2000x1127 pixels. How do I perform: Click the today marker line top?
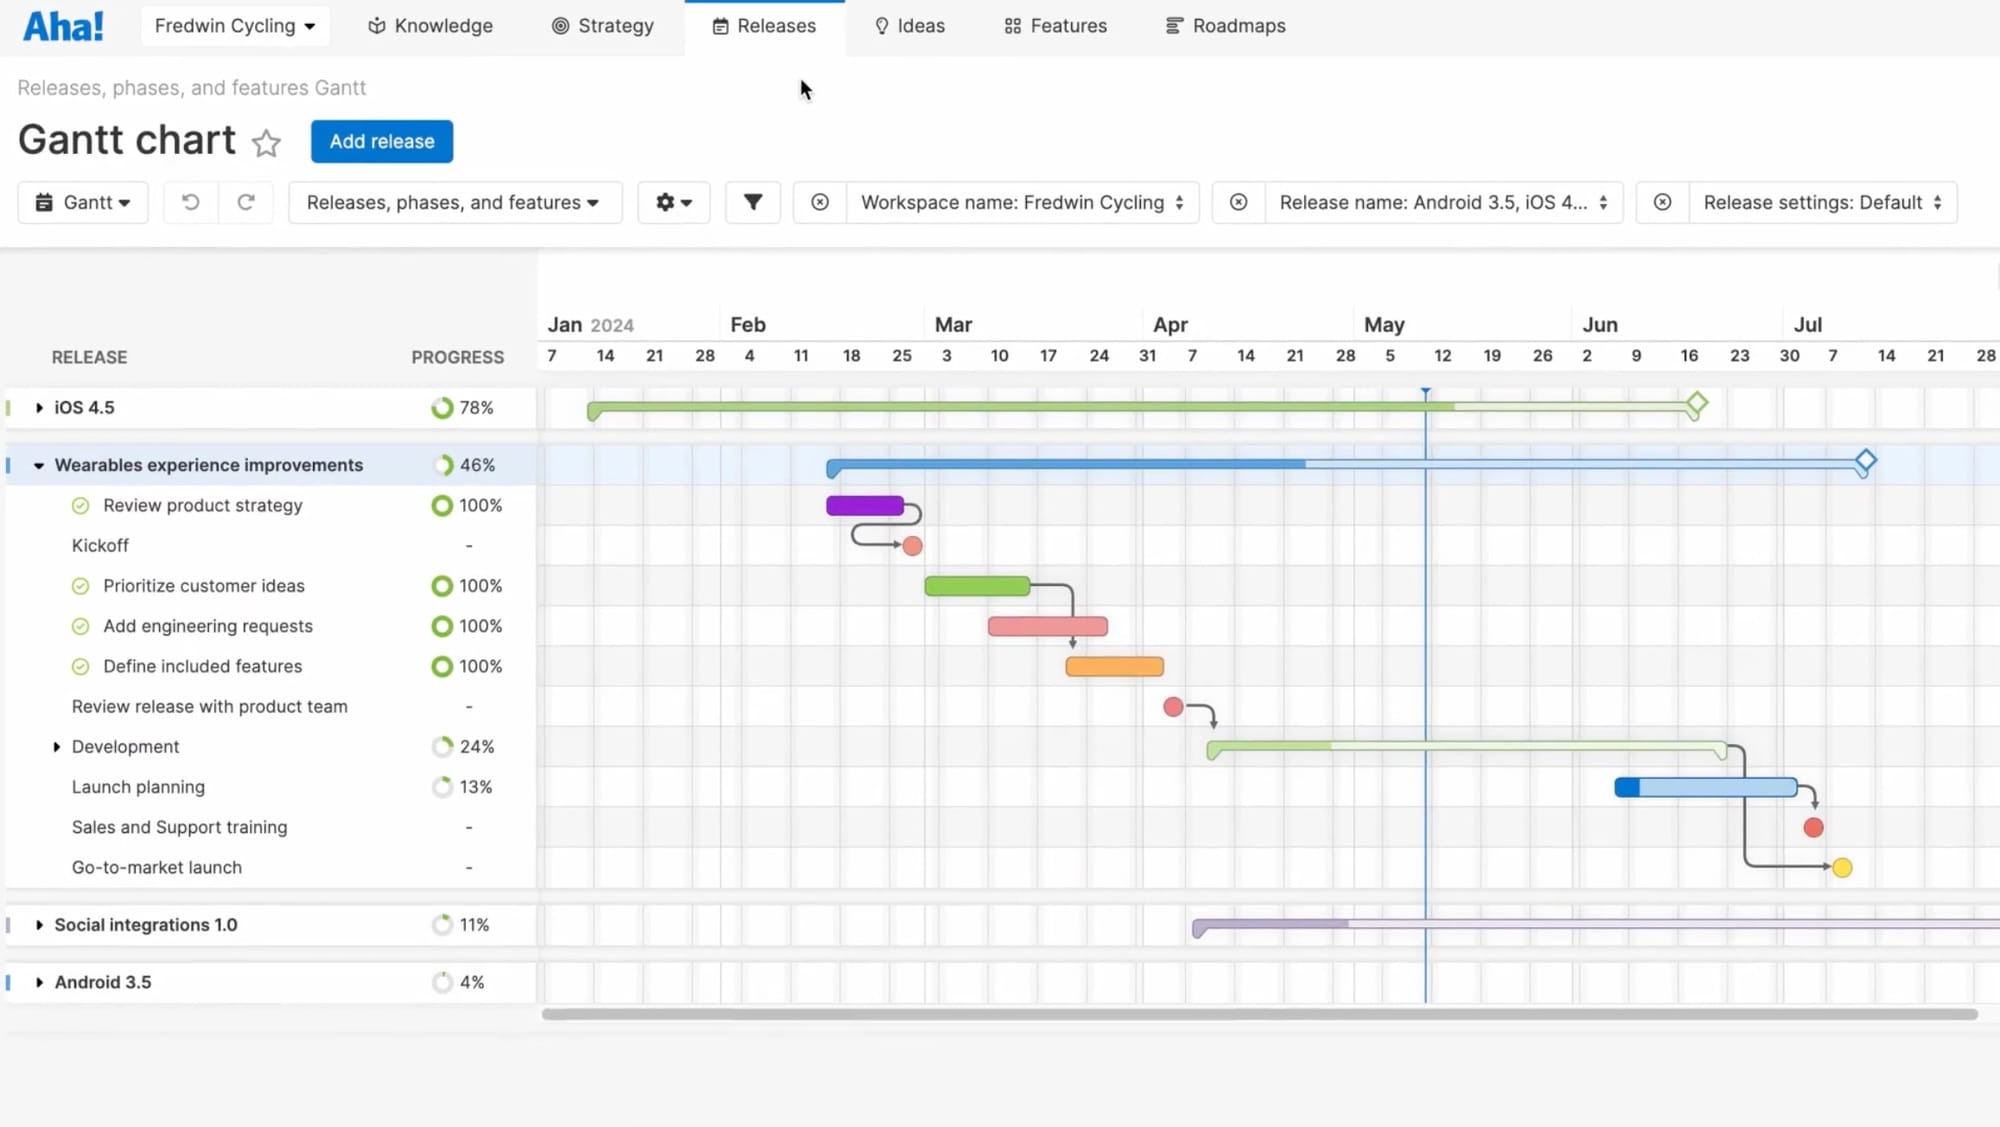pos(1426,393)
